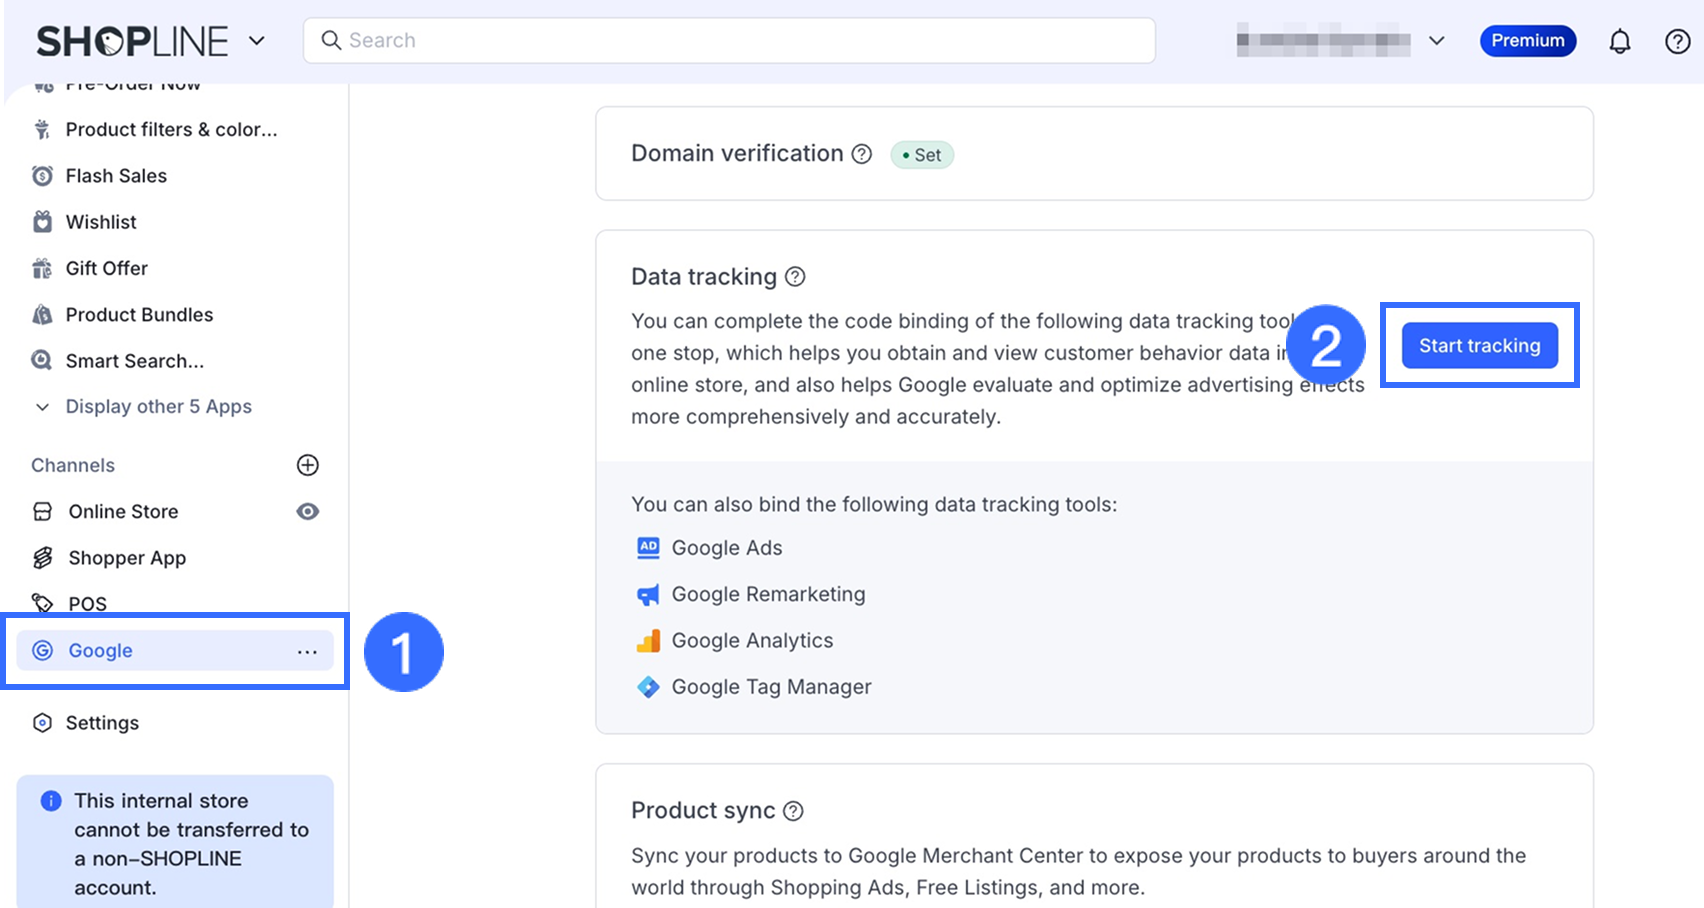Click the Premium plan badge
The image size is (1704, 908).
tap(1527, 41)
